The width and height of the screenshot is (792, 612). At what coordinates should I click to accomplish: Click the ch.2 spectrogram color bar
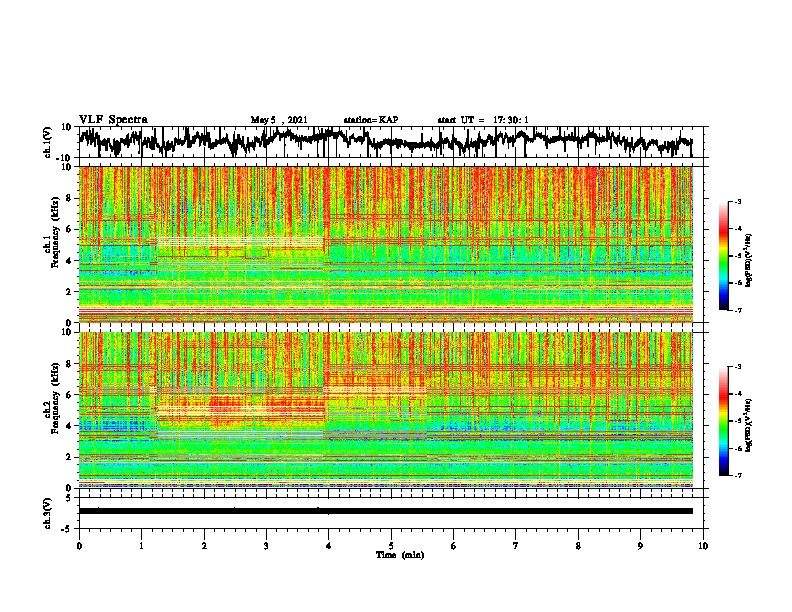pos(724,421)
